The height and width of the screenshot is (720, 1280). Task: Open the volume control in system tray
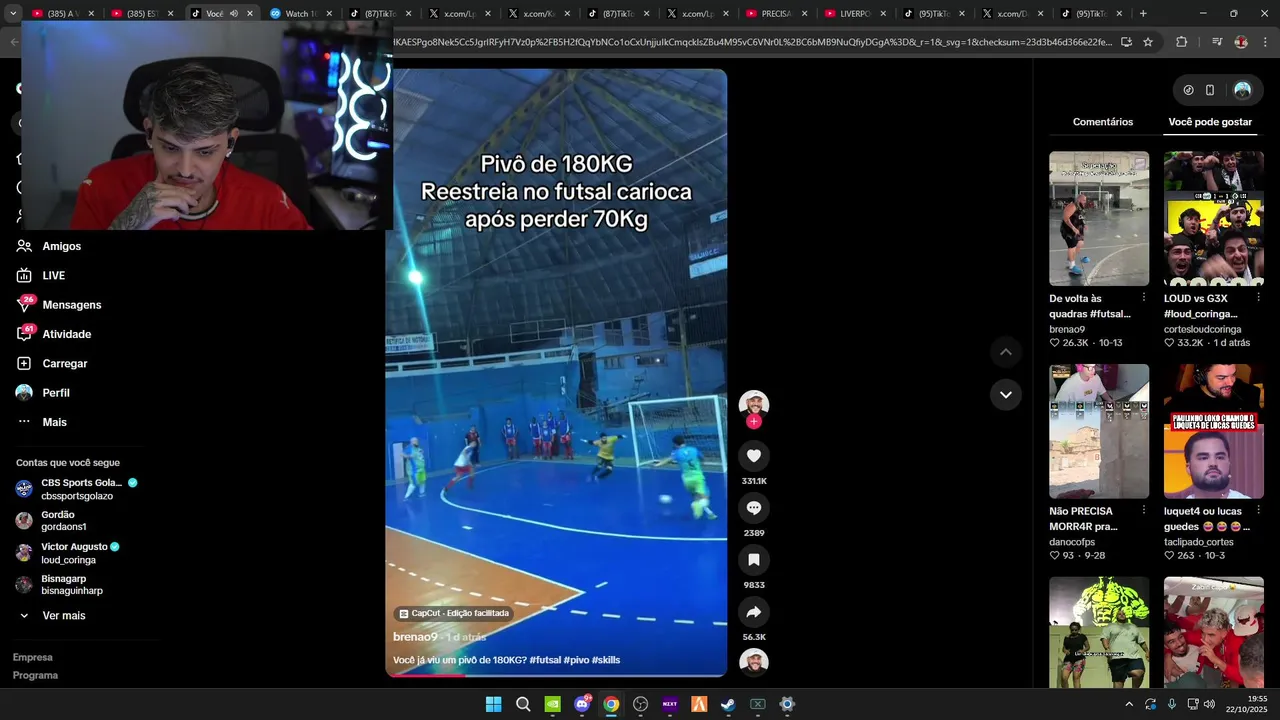pyautogui.click(x=1209, y=704)
